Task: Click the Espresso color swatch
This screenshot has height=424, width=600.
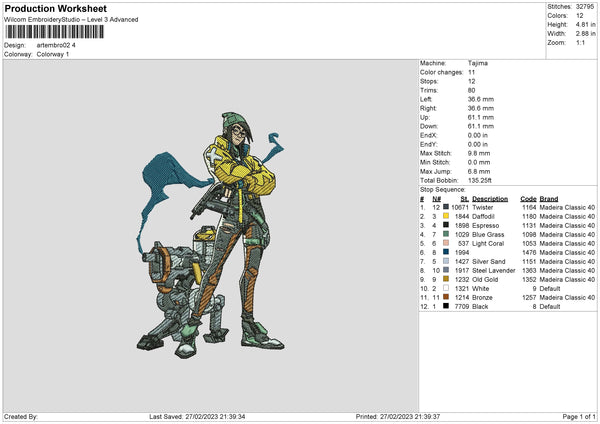Action: click(446, 225)
